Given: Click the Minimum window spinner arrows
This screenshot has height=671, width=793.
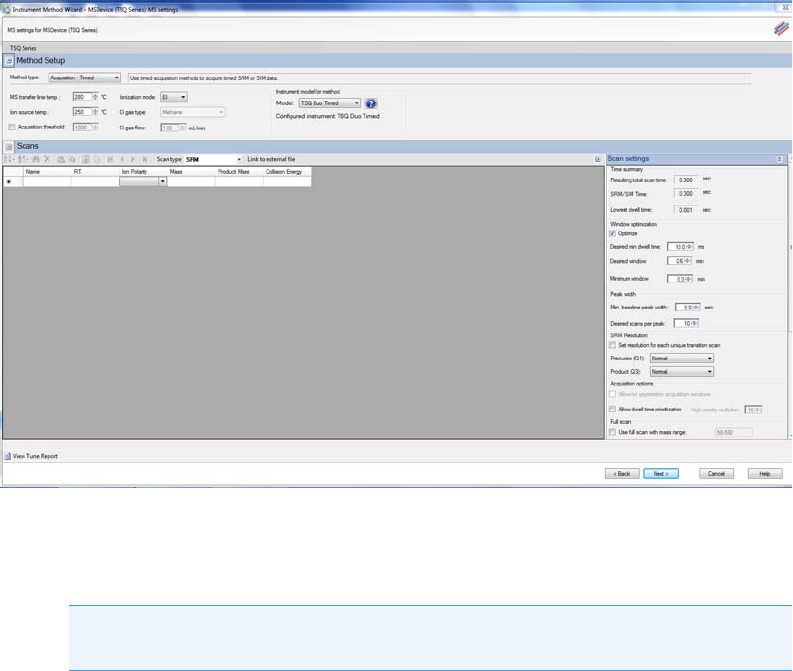Looking at the screenshot, I should click(688, 279).
